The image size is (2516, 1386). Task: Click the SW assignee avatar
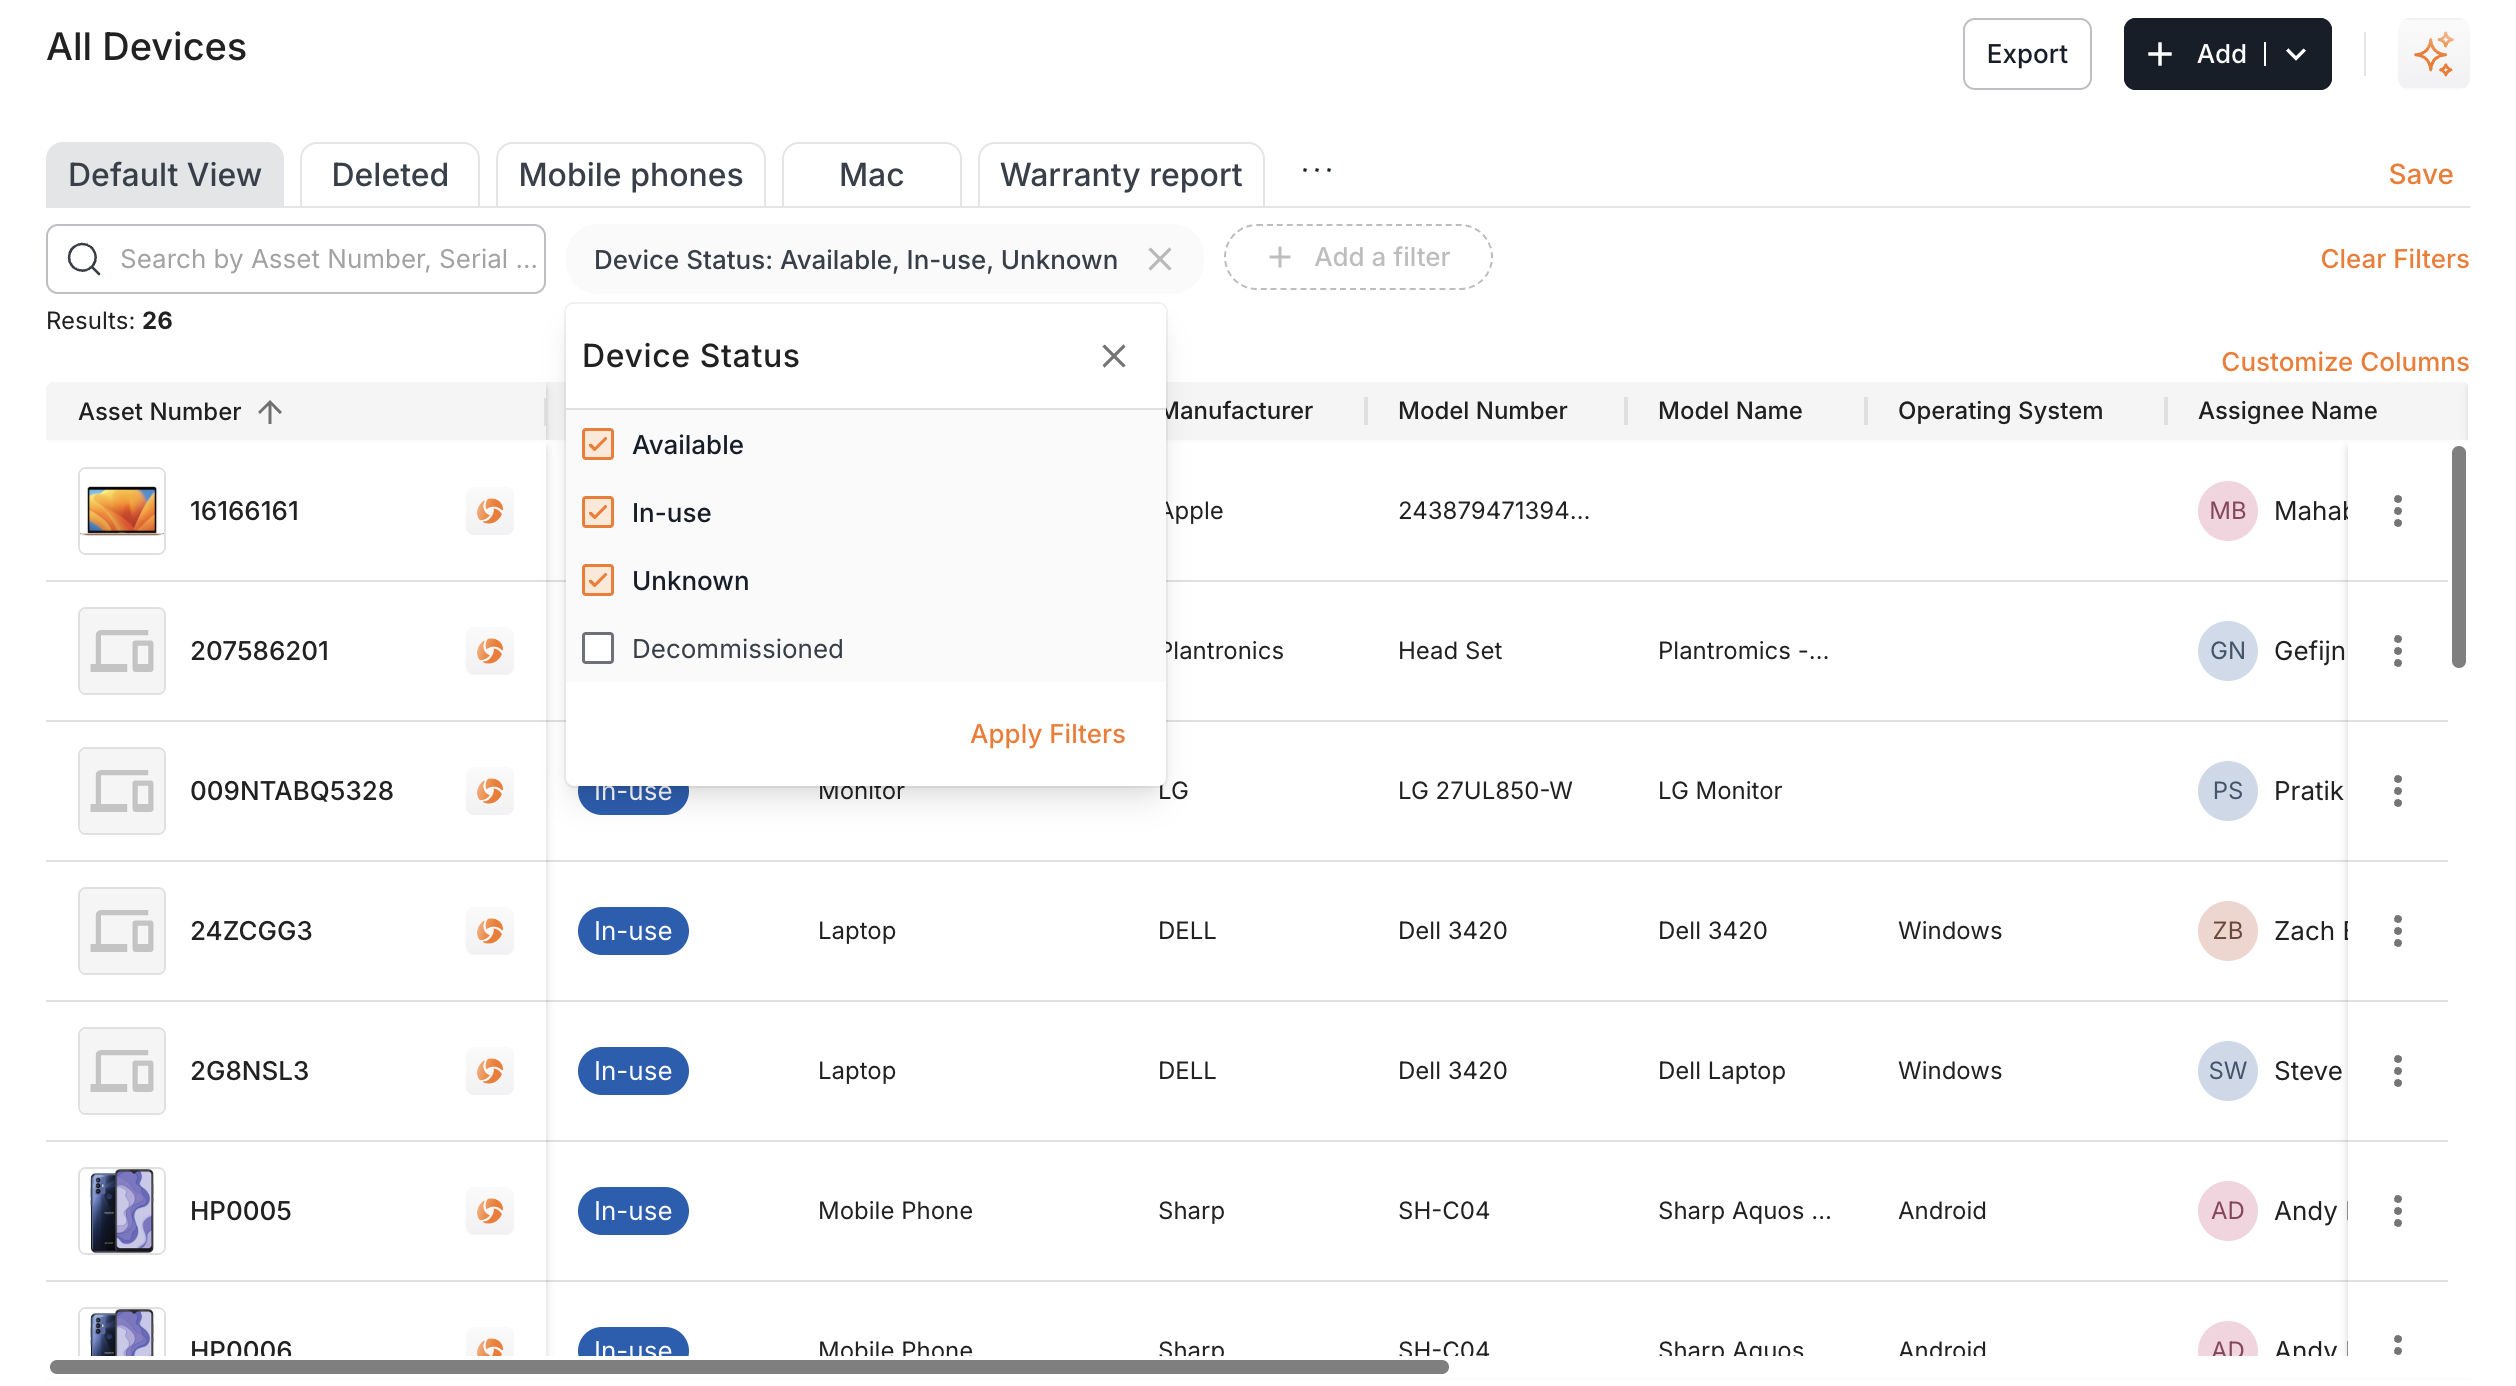click(2227, 1071)
